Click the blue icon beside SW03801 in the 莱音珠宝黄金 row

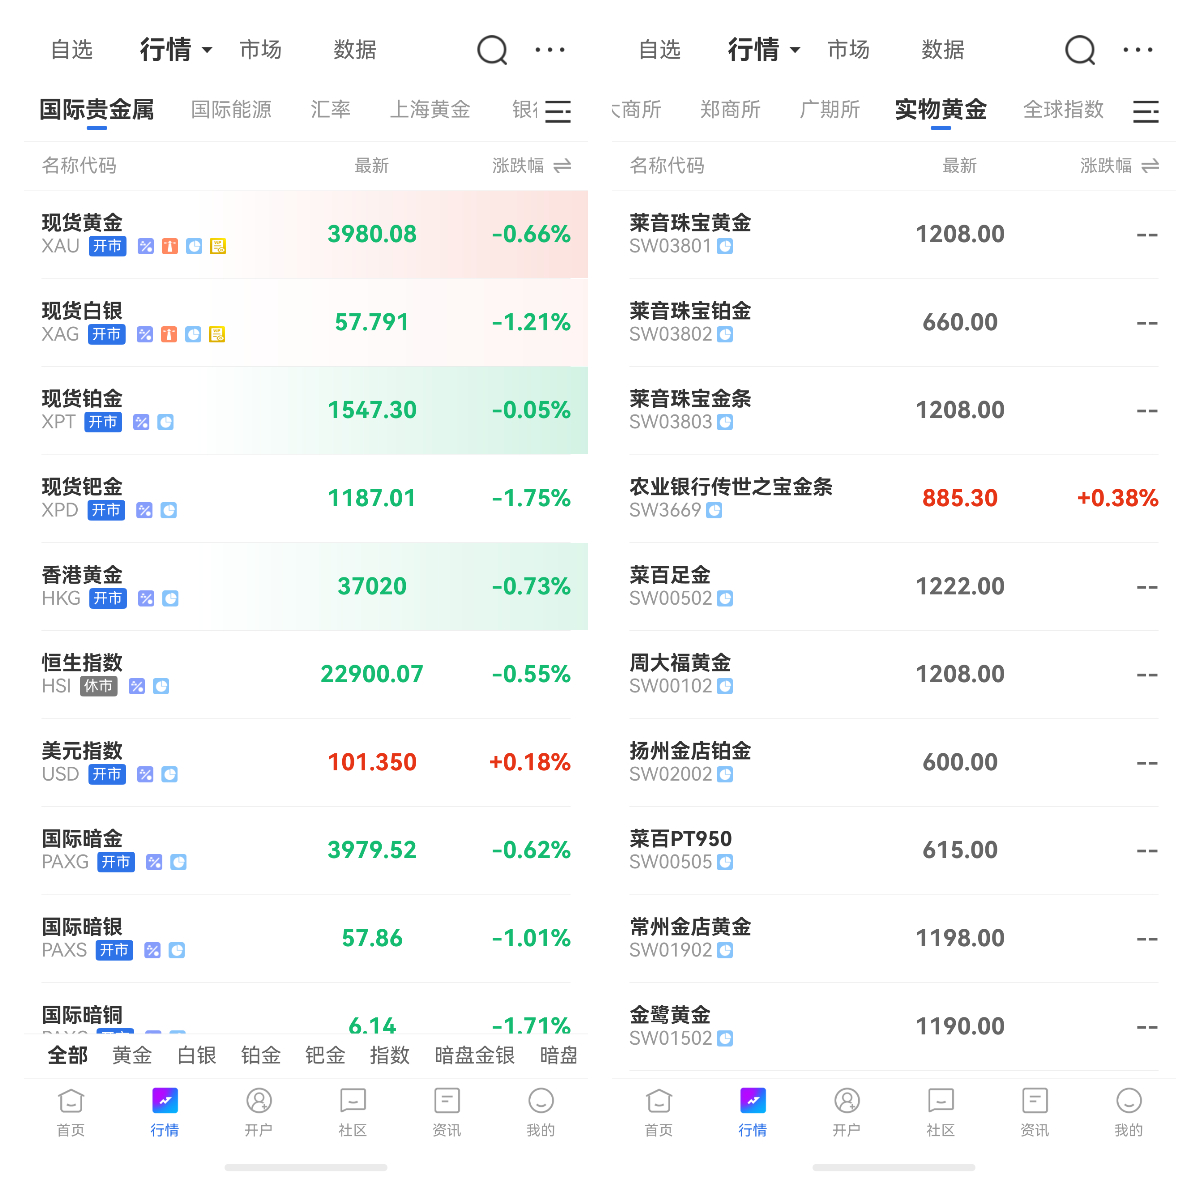click(726, 246)
